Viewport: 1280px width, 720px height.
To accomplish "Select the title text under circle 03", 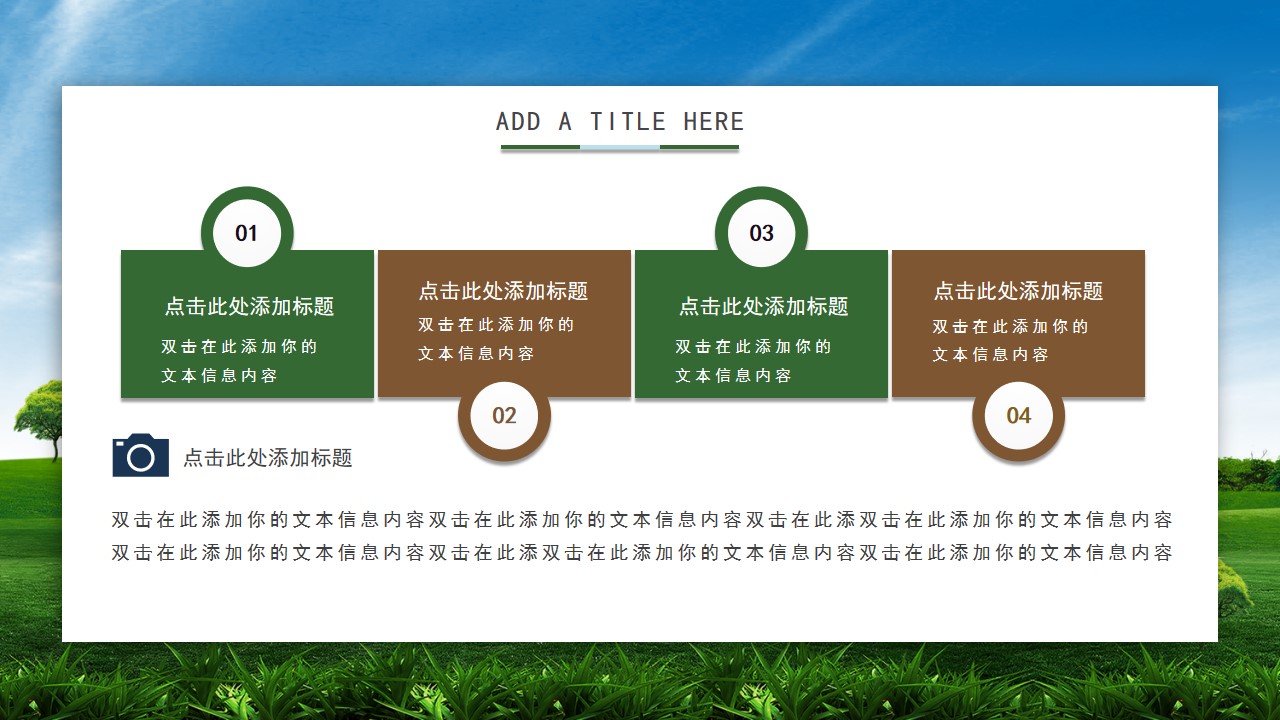I will pyautogui.click(x=763, y=307).
